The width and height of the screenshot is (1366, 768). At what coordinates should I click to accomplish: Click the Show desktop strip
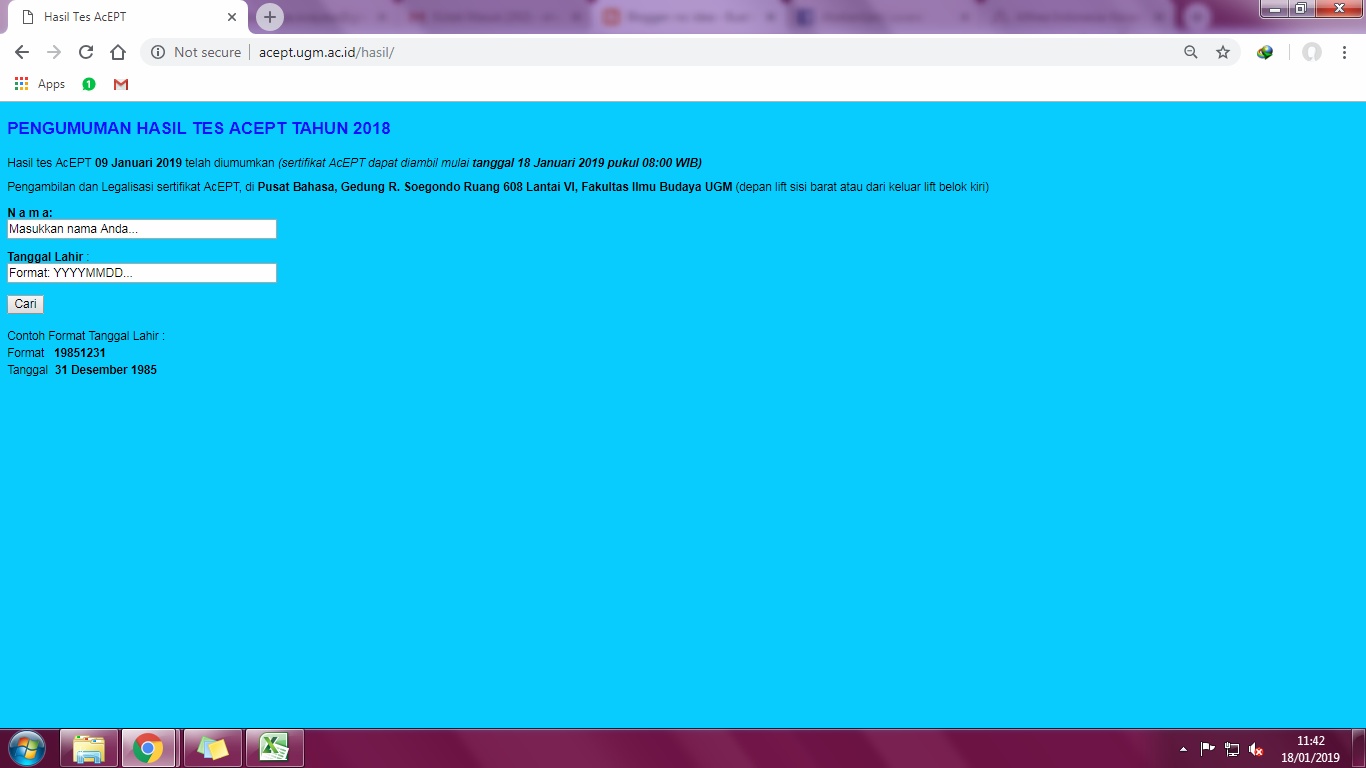tap(1359, 748)
